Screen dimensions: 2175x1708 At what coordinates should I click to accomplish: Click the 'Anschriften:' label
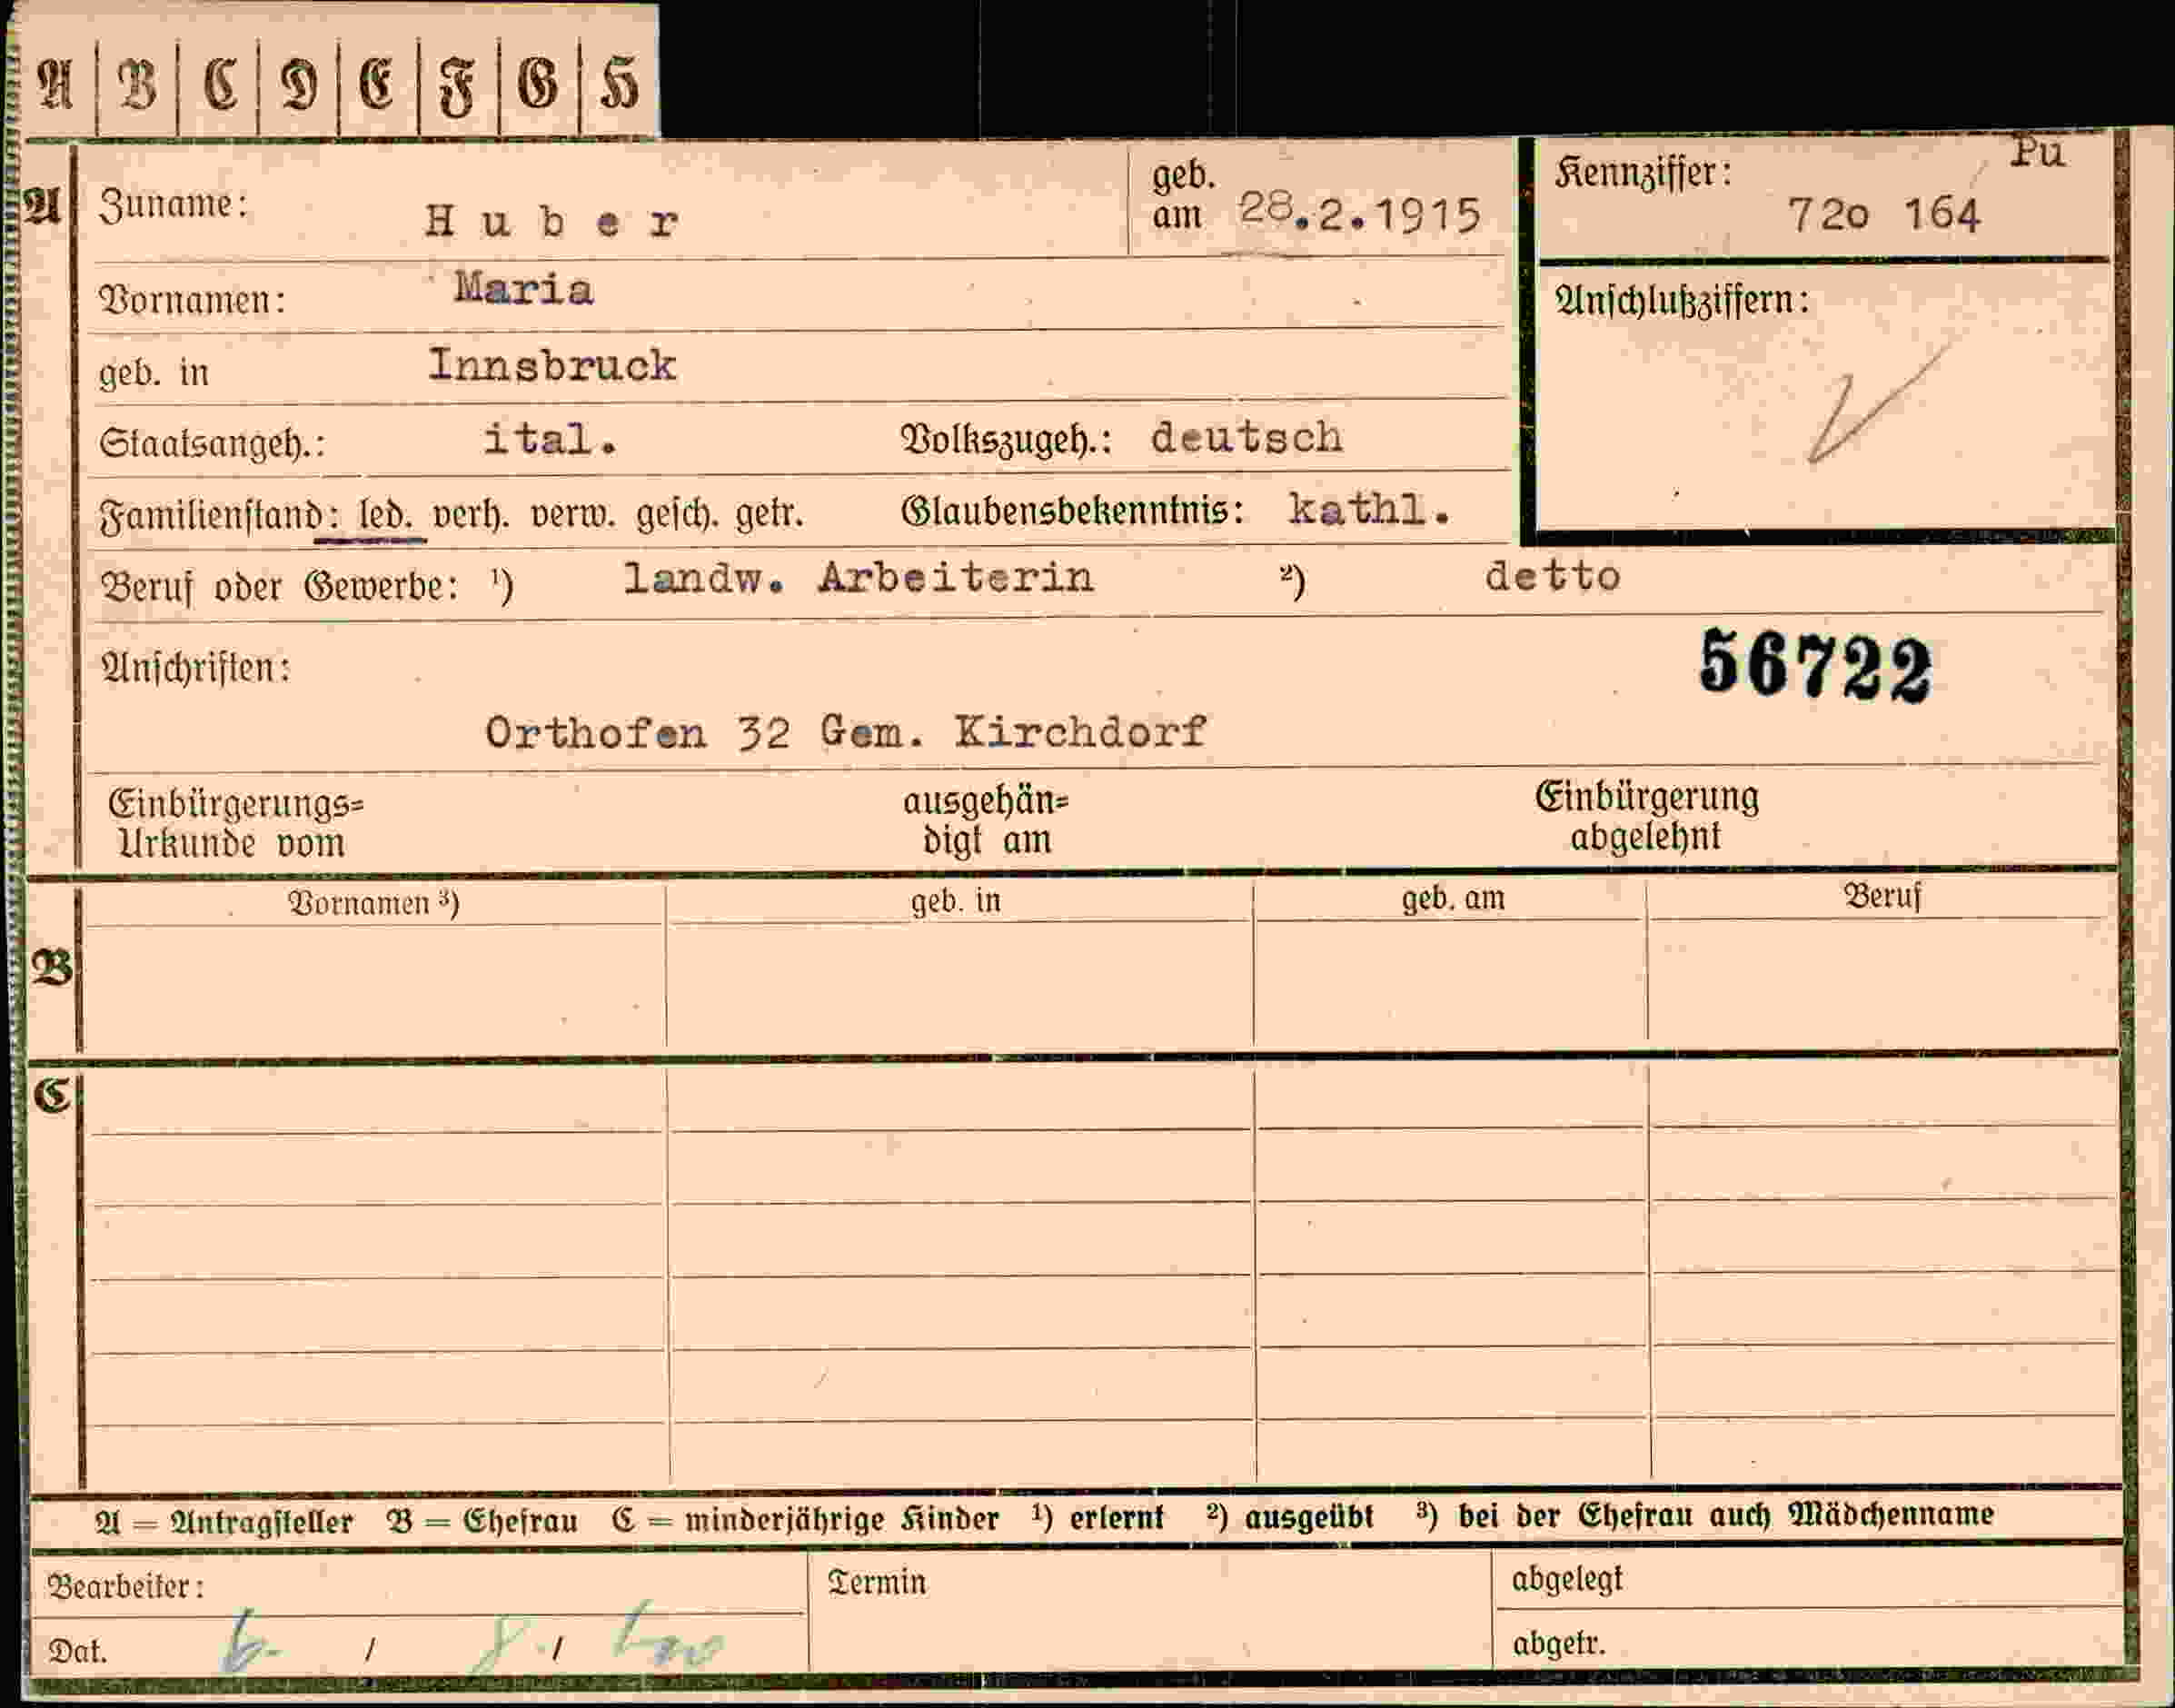click(196, 668)
